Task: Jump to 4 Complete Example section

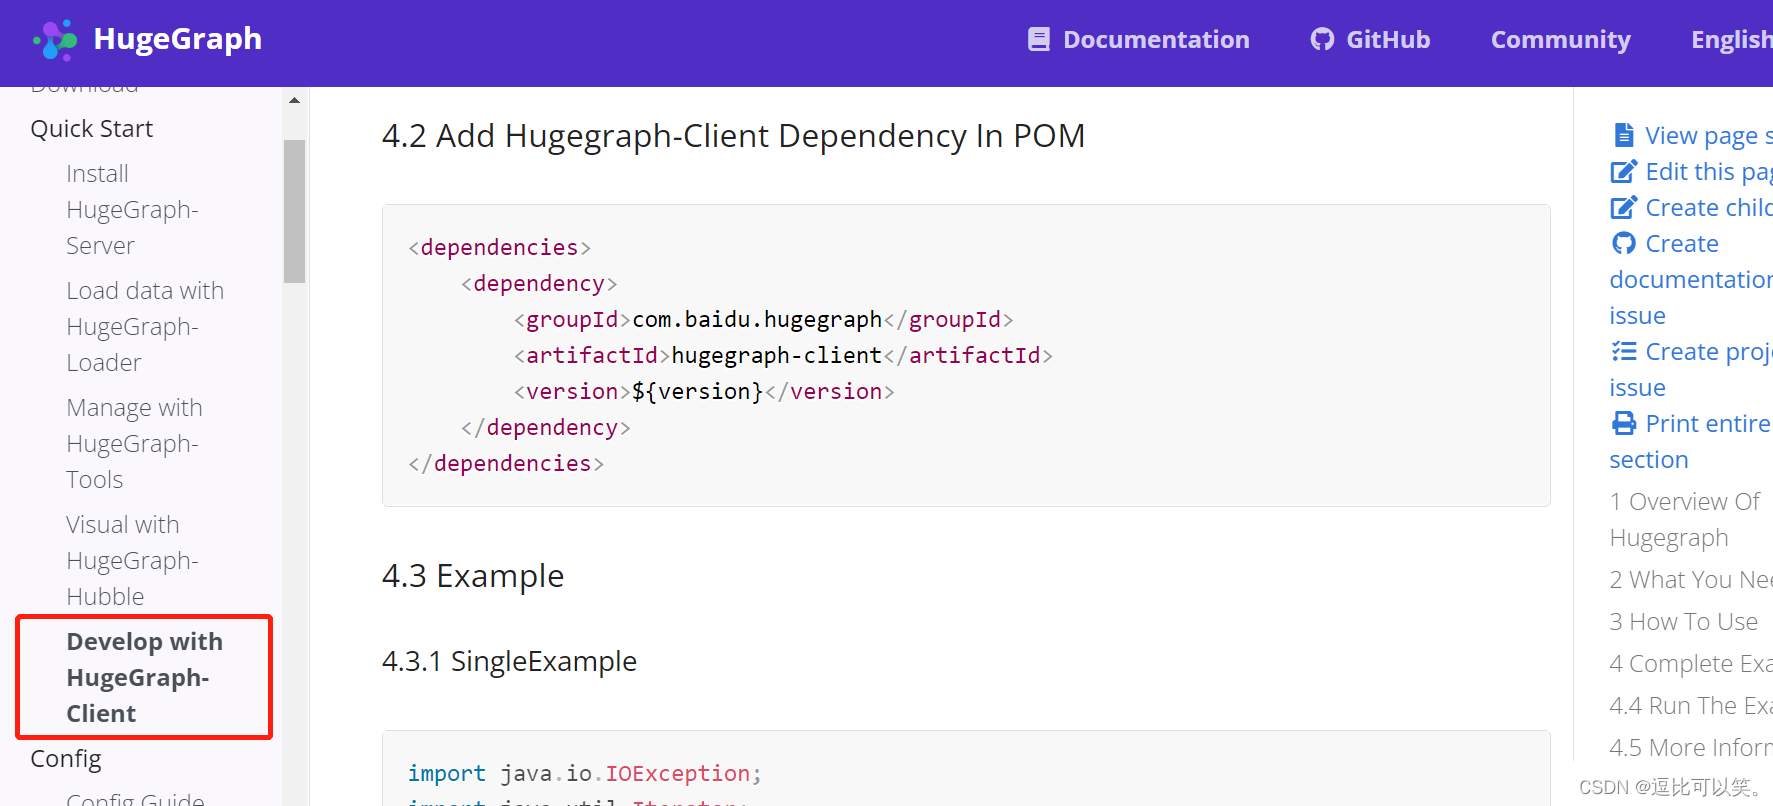Action: [1690, 663]
